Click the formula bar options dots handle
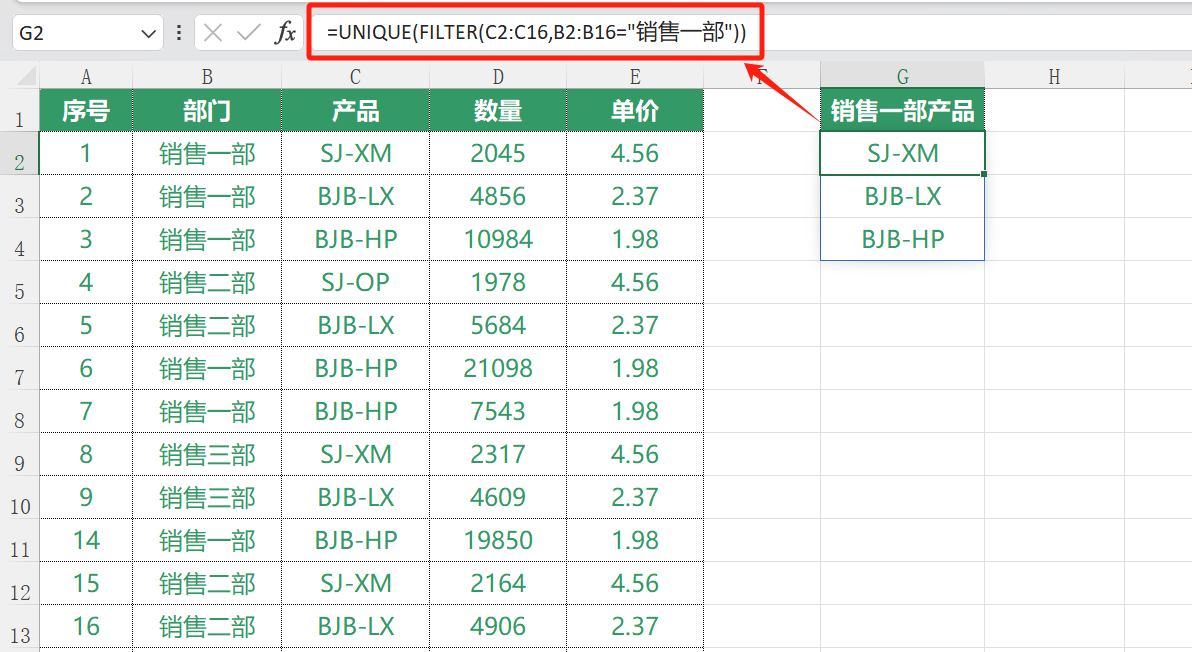Screen dimensions: 1192x652 (179, 33)
